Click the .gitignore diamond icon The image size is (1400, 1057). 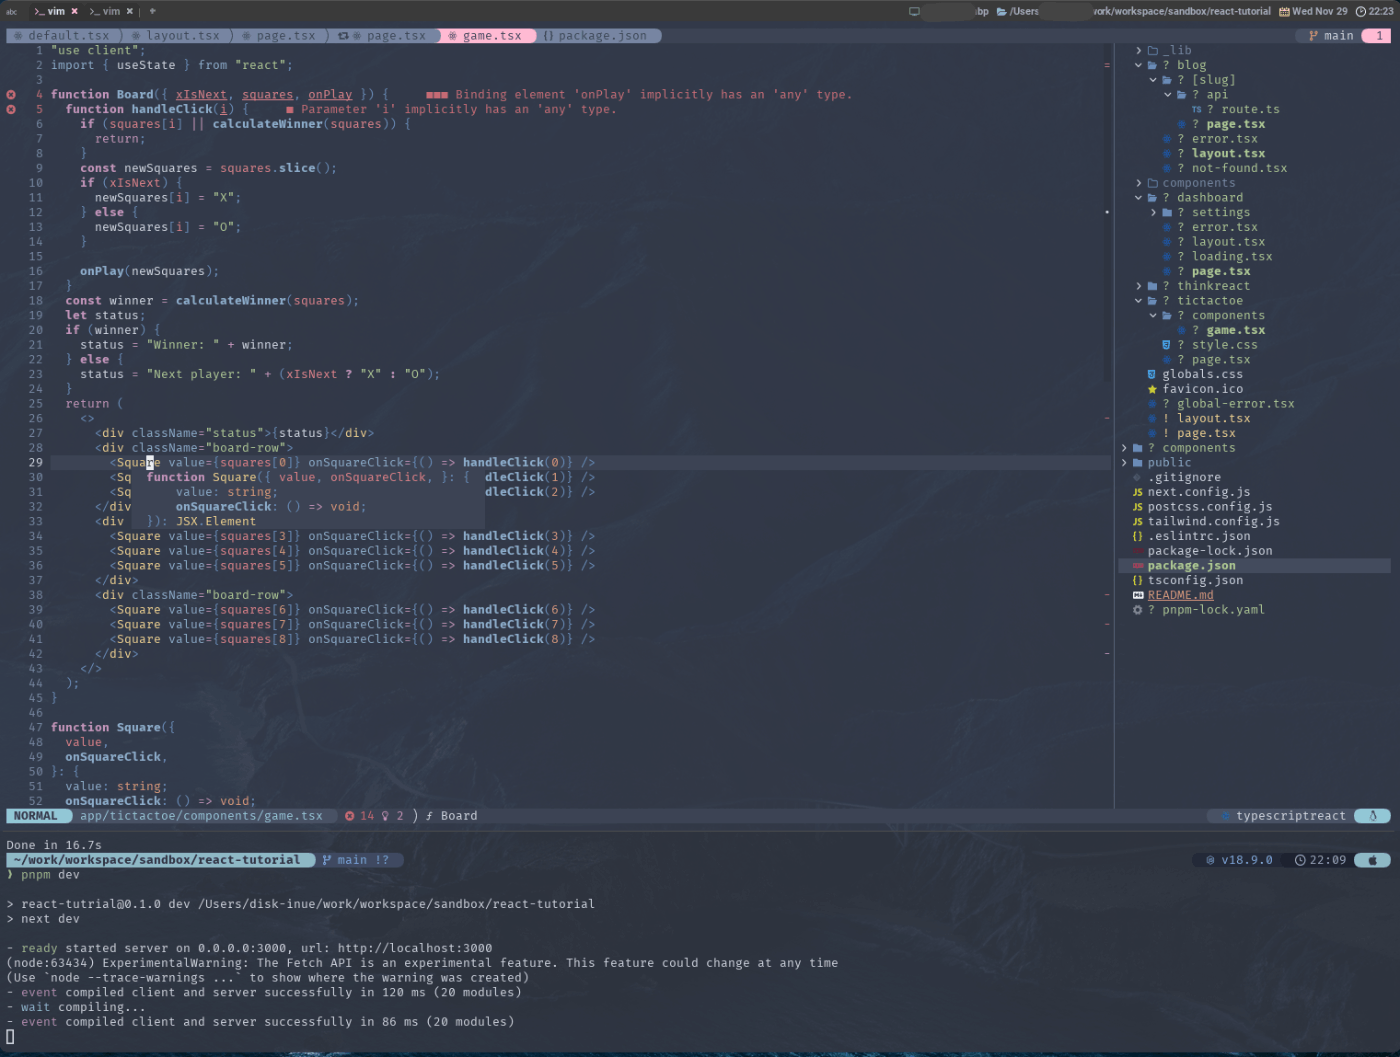(1138, 478)
